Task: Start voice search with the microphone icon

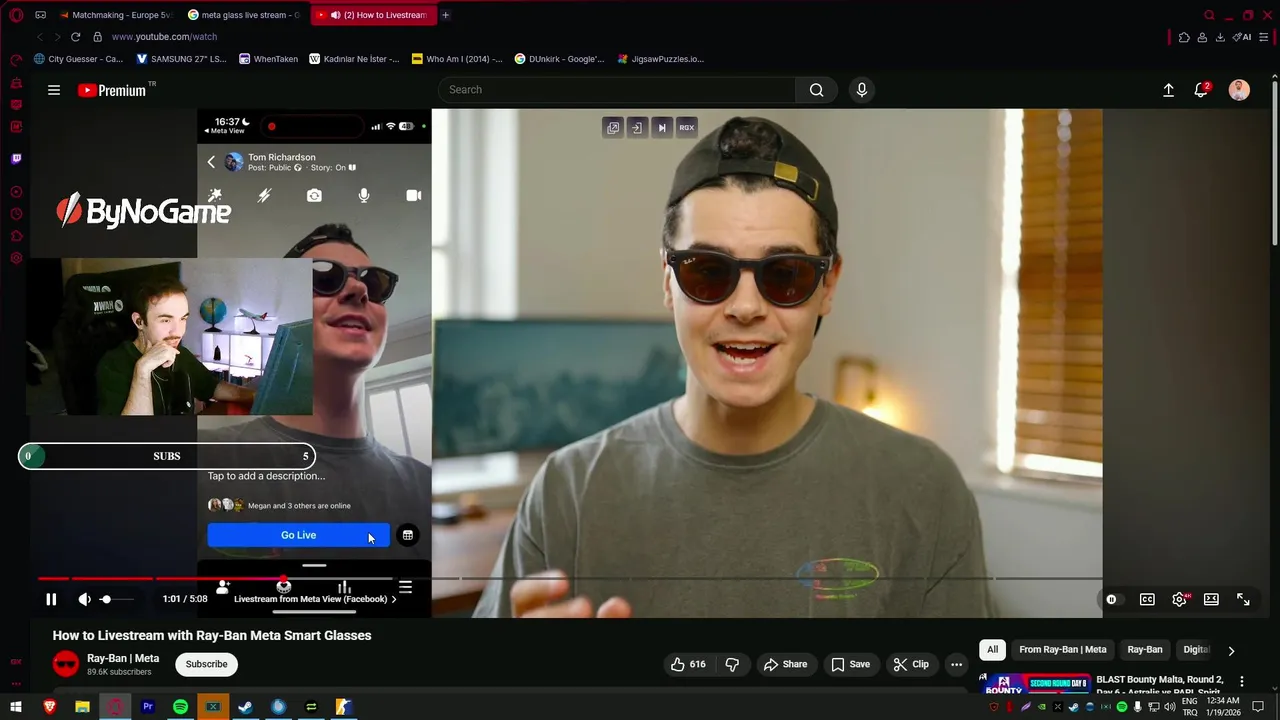Action: coord(862,90)
